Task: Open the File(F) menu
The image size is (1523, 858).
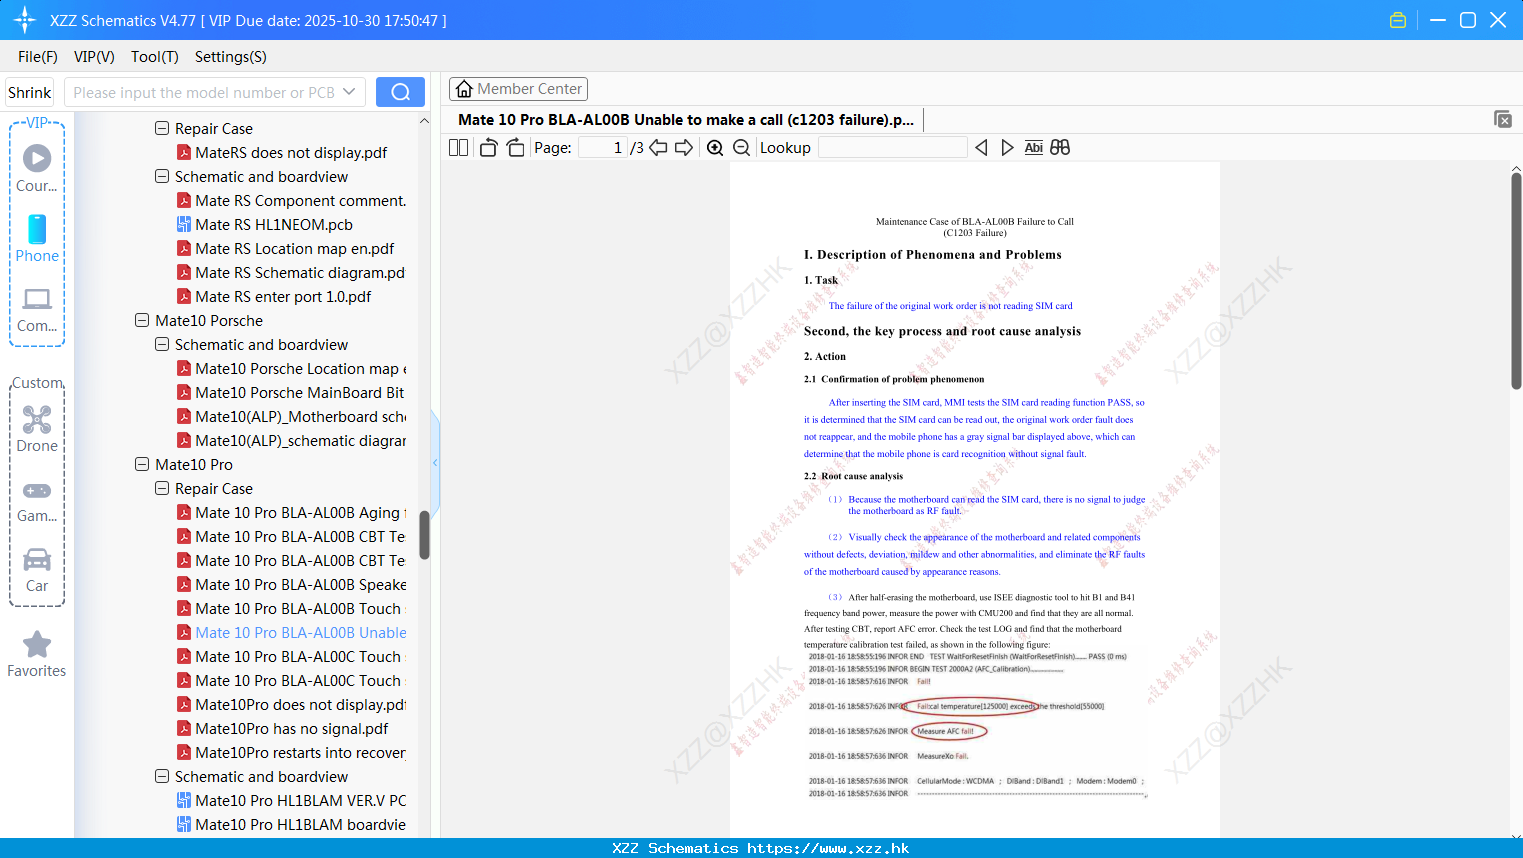Action: click(38, 57)
